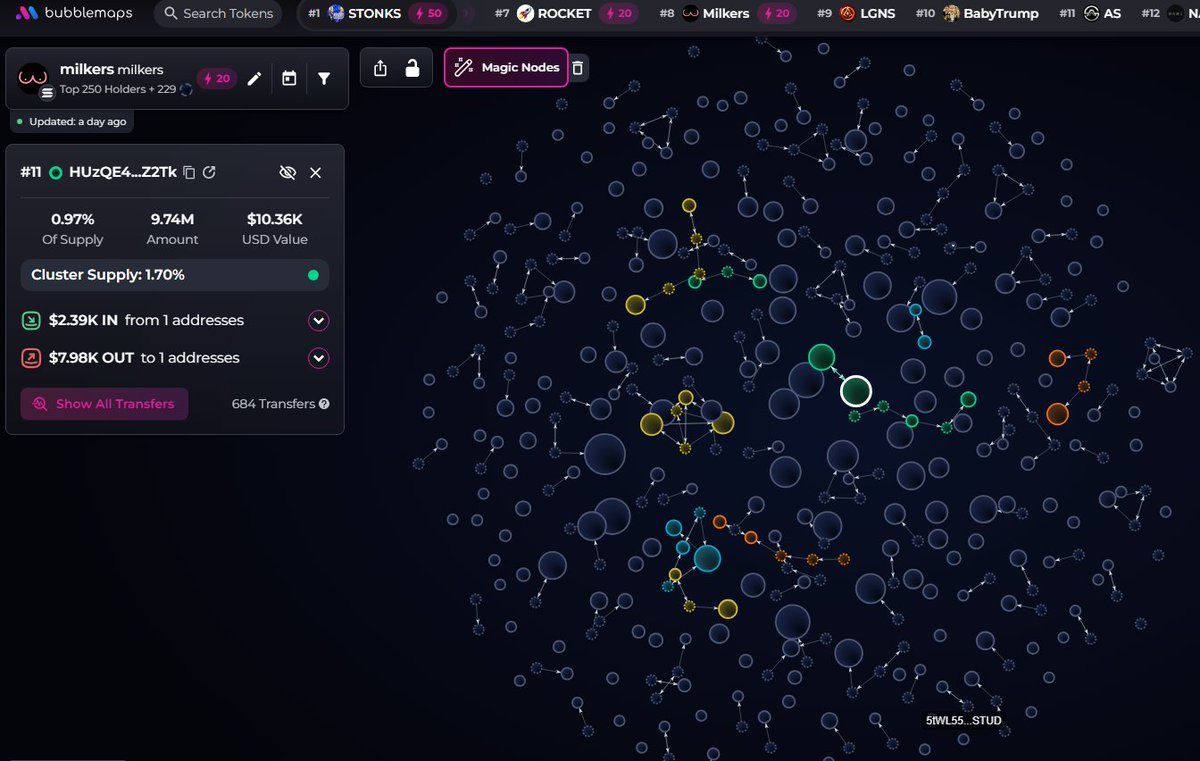Click the green incoming transfer icon
The width and height of the screenshot is (1200, 761).
pos(31,321)
